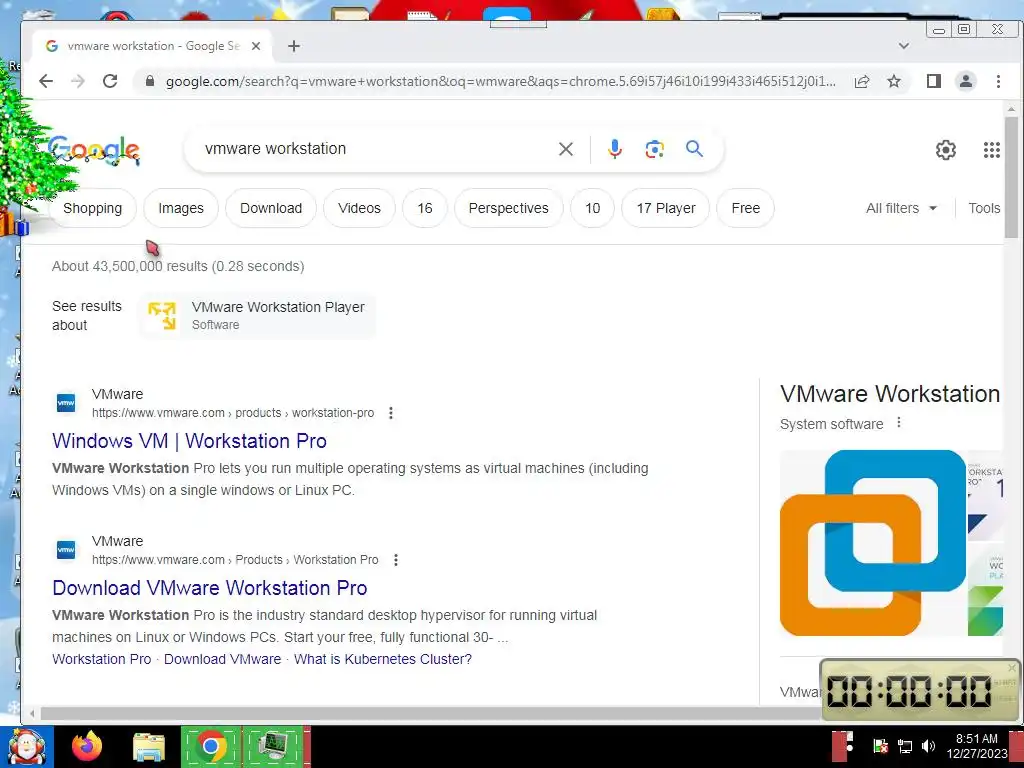Bookmark this tab with the star

[894, 81]
